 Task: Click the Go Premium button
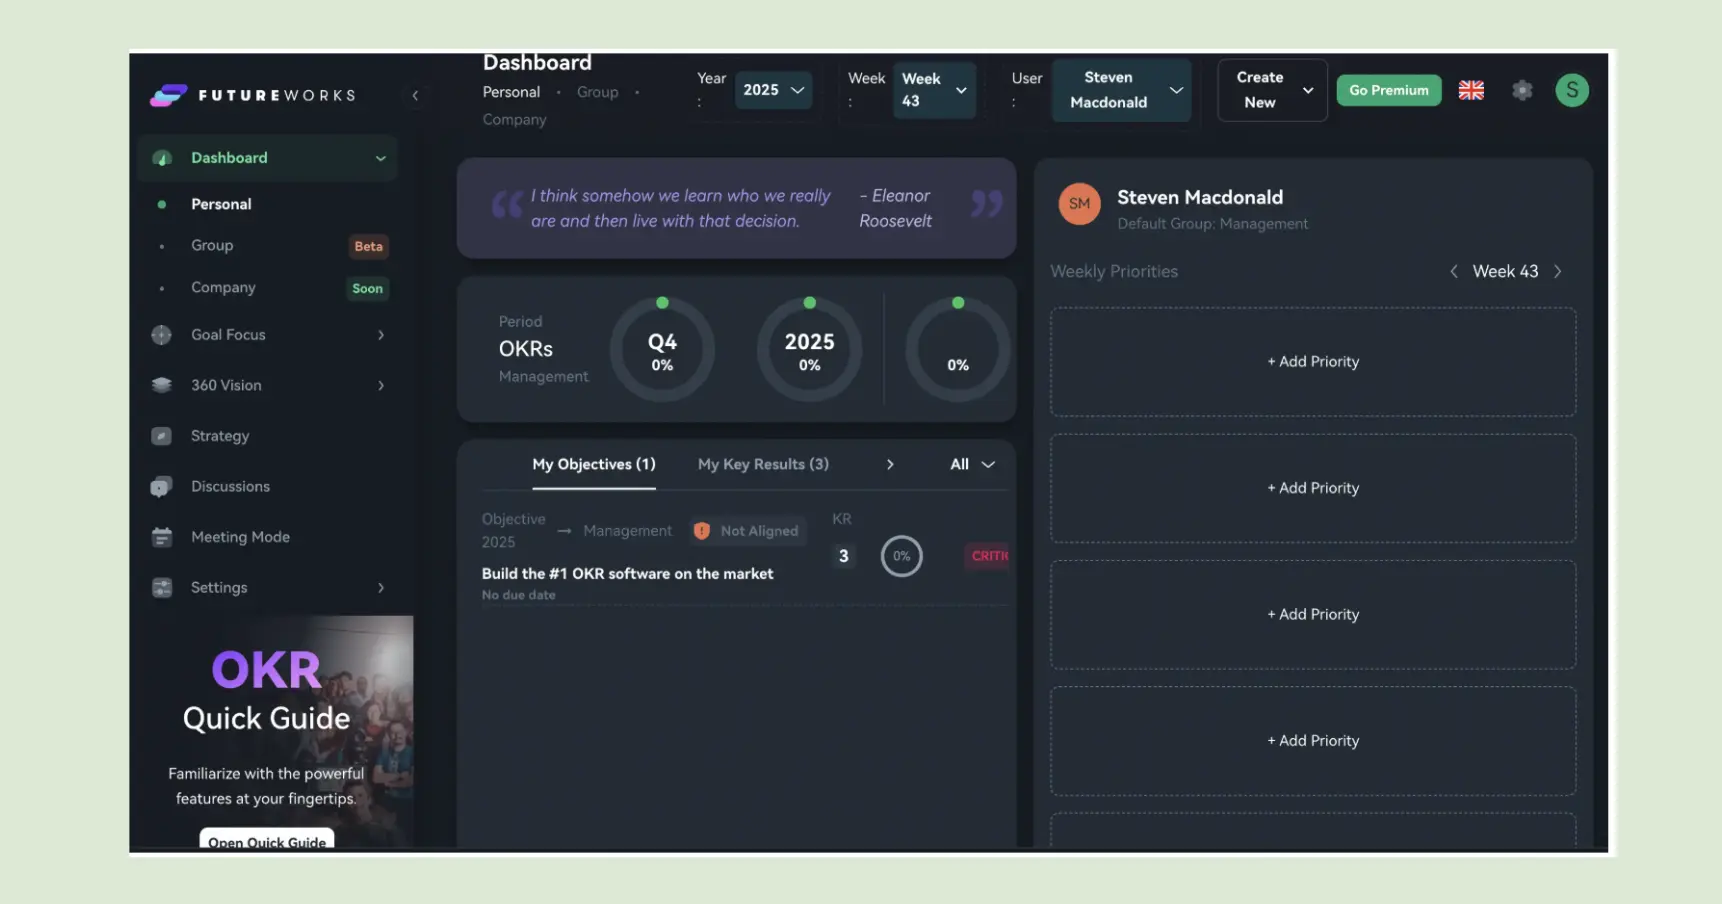tap(1388, 90)
